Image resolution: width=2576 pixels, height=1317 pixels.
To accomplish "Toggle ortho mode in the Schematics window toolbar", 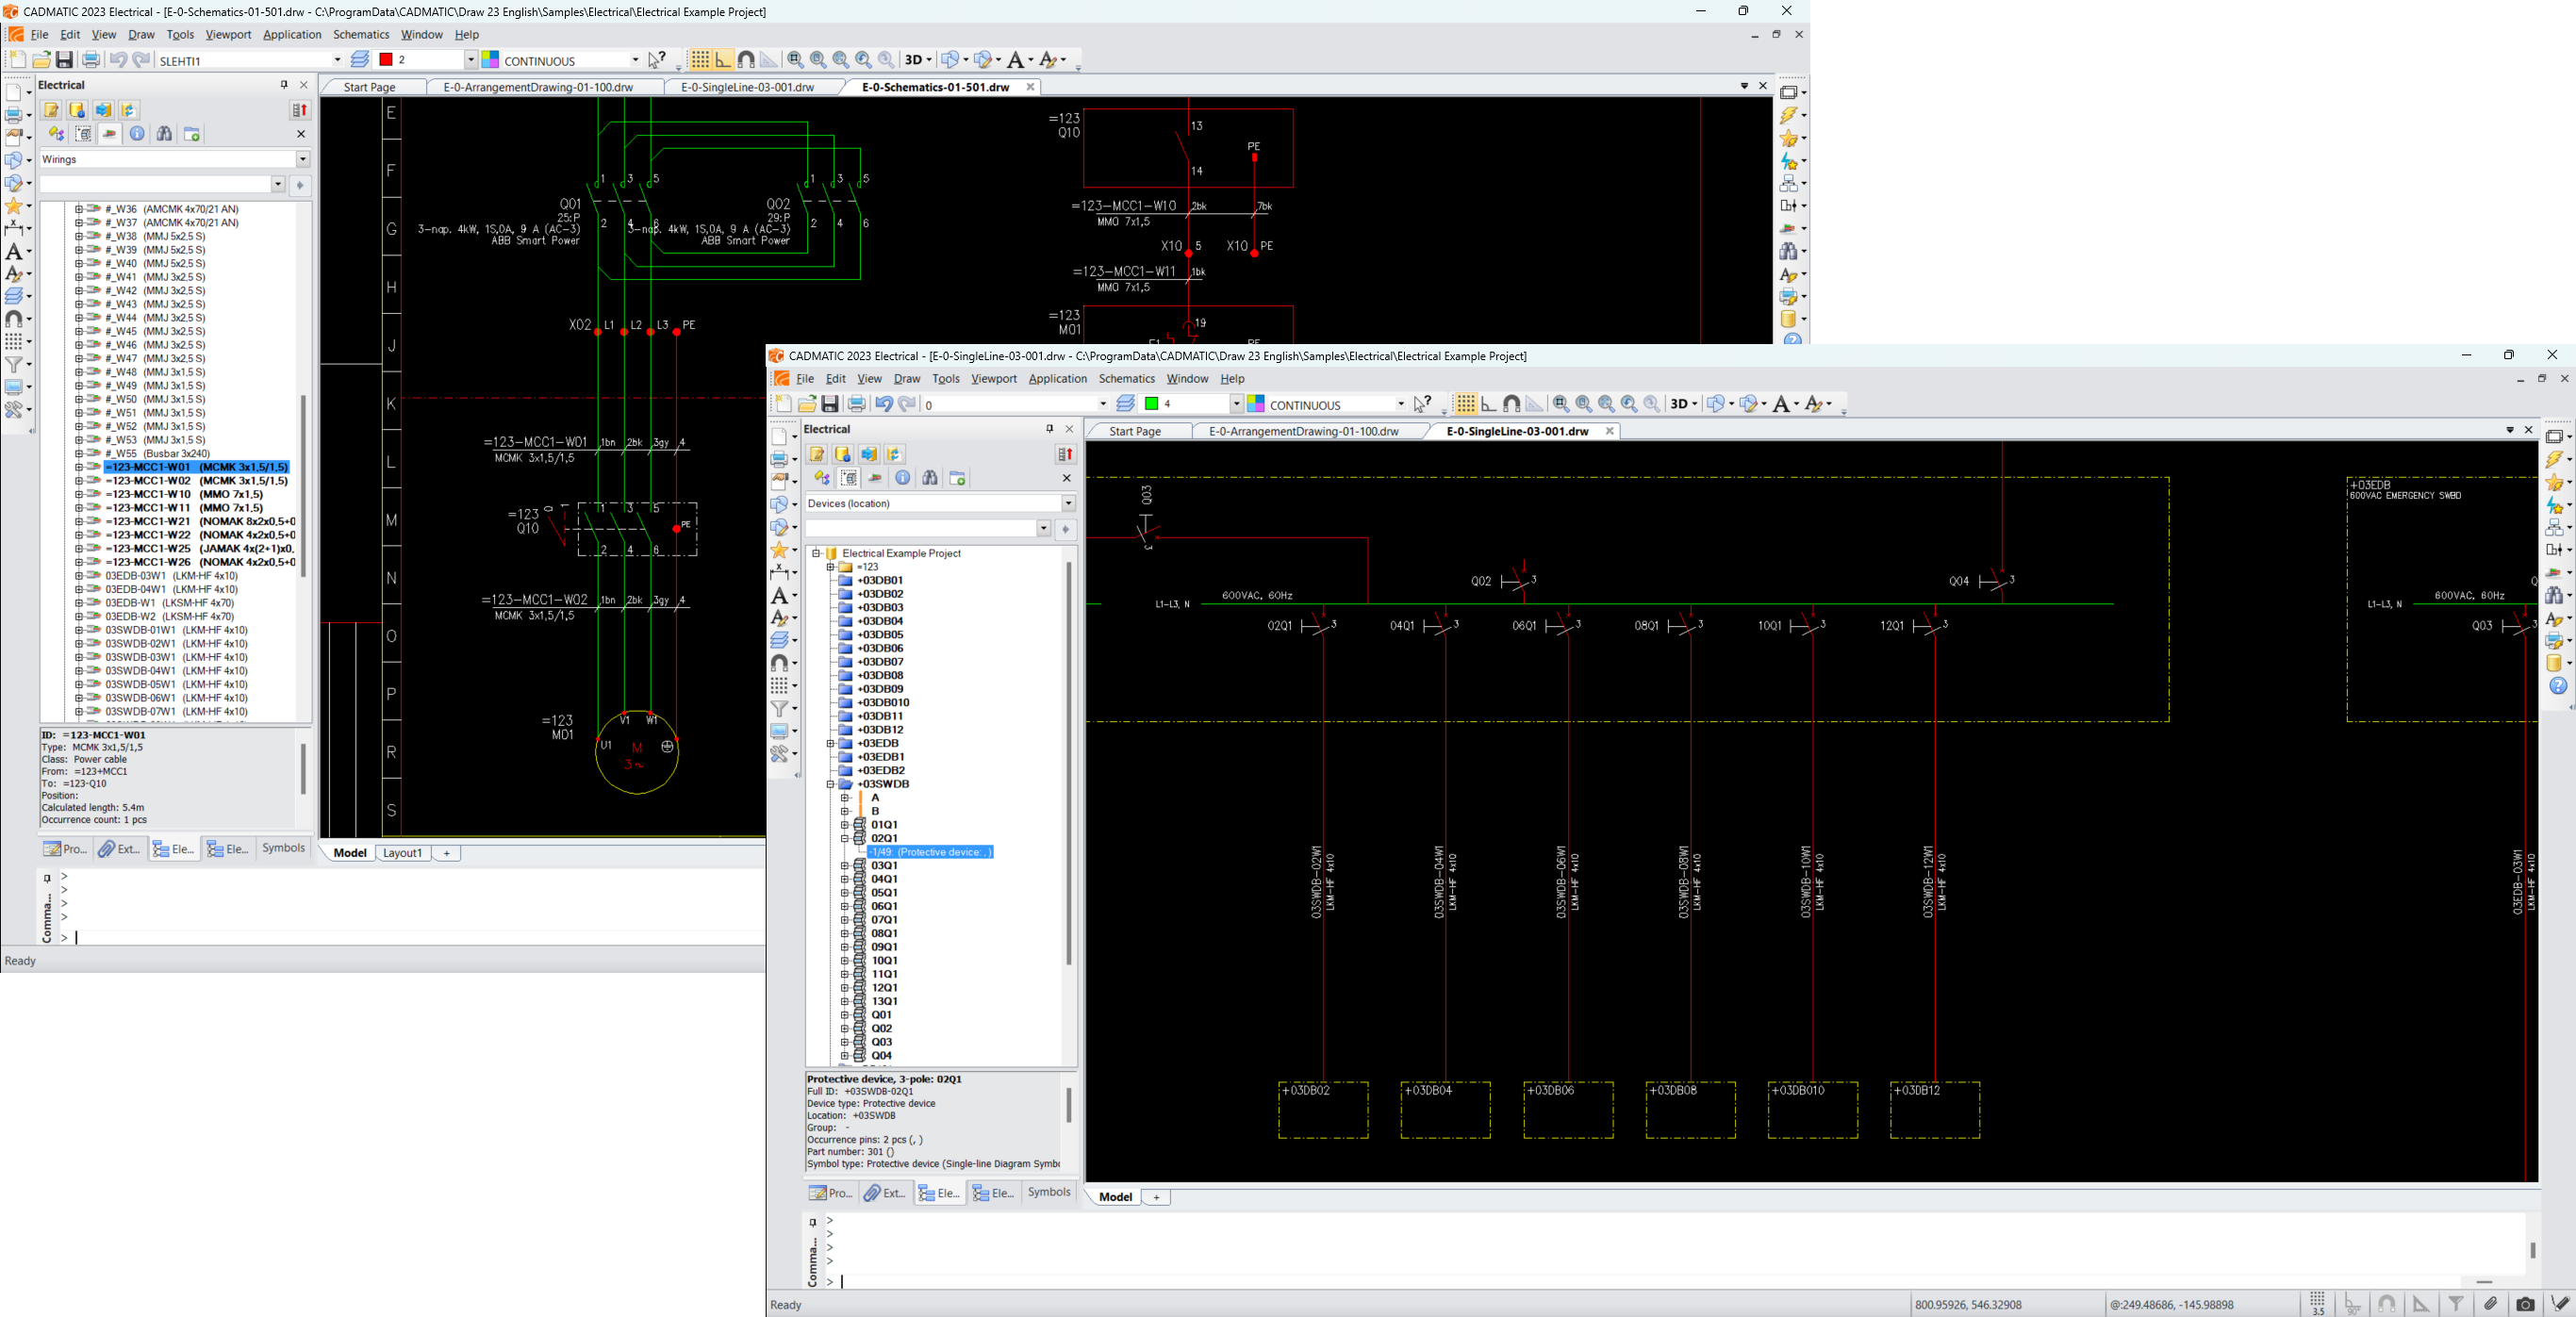I will [x=723, y=60].
